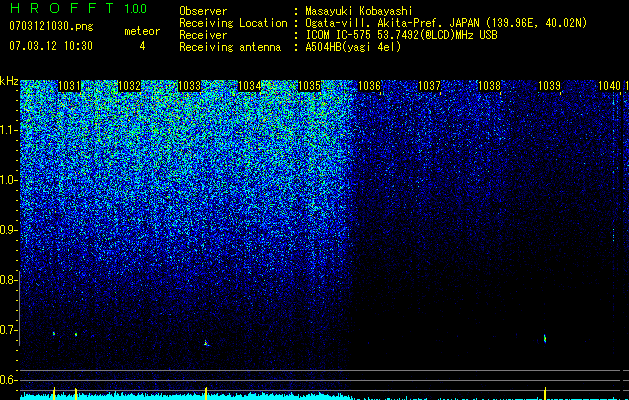Click the HROFFT 1.0.0 title text
The height and width of the screenshot is (400, 629).
click(78, 8)
